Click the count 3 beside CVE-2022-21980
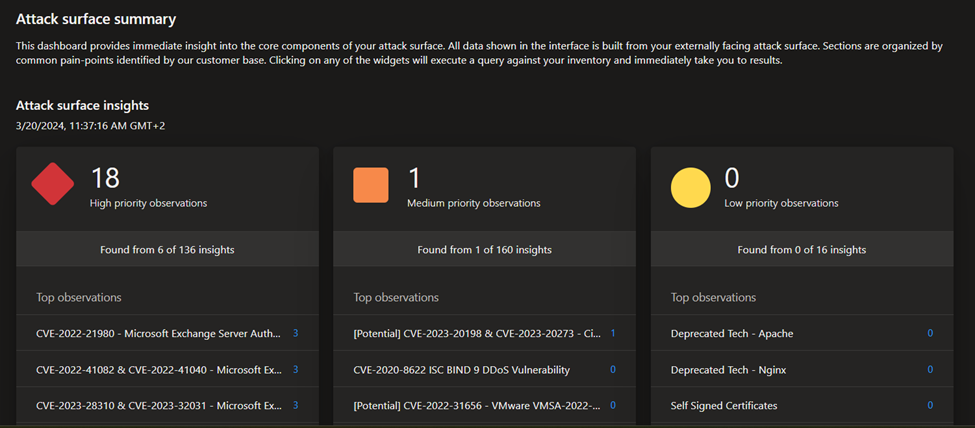 point(295,333)
